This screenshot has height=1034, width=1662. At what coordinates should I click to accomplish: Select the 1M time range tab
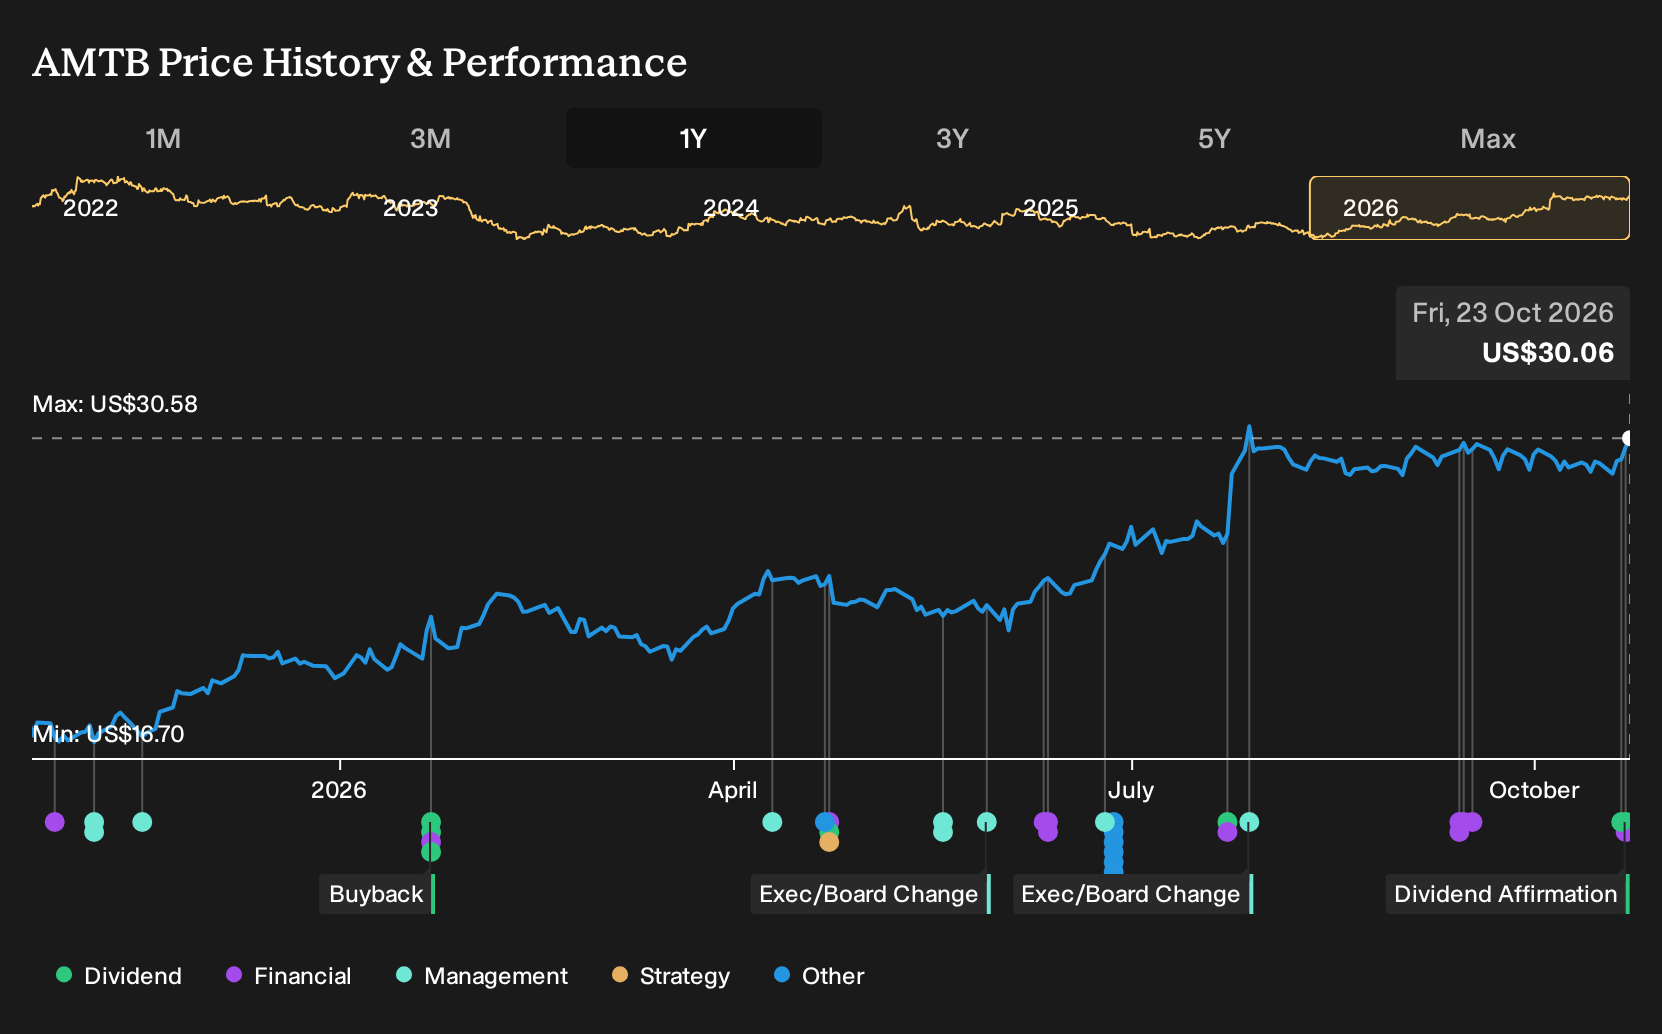pos(163,138)
